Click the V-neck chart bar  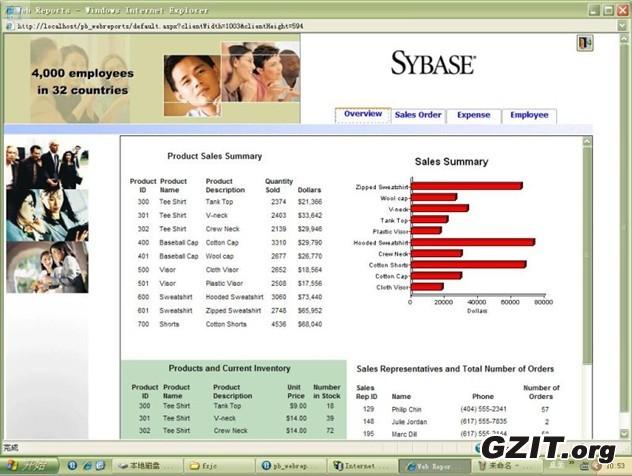(x=440, y=208)
